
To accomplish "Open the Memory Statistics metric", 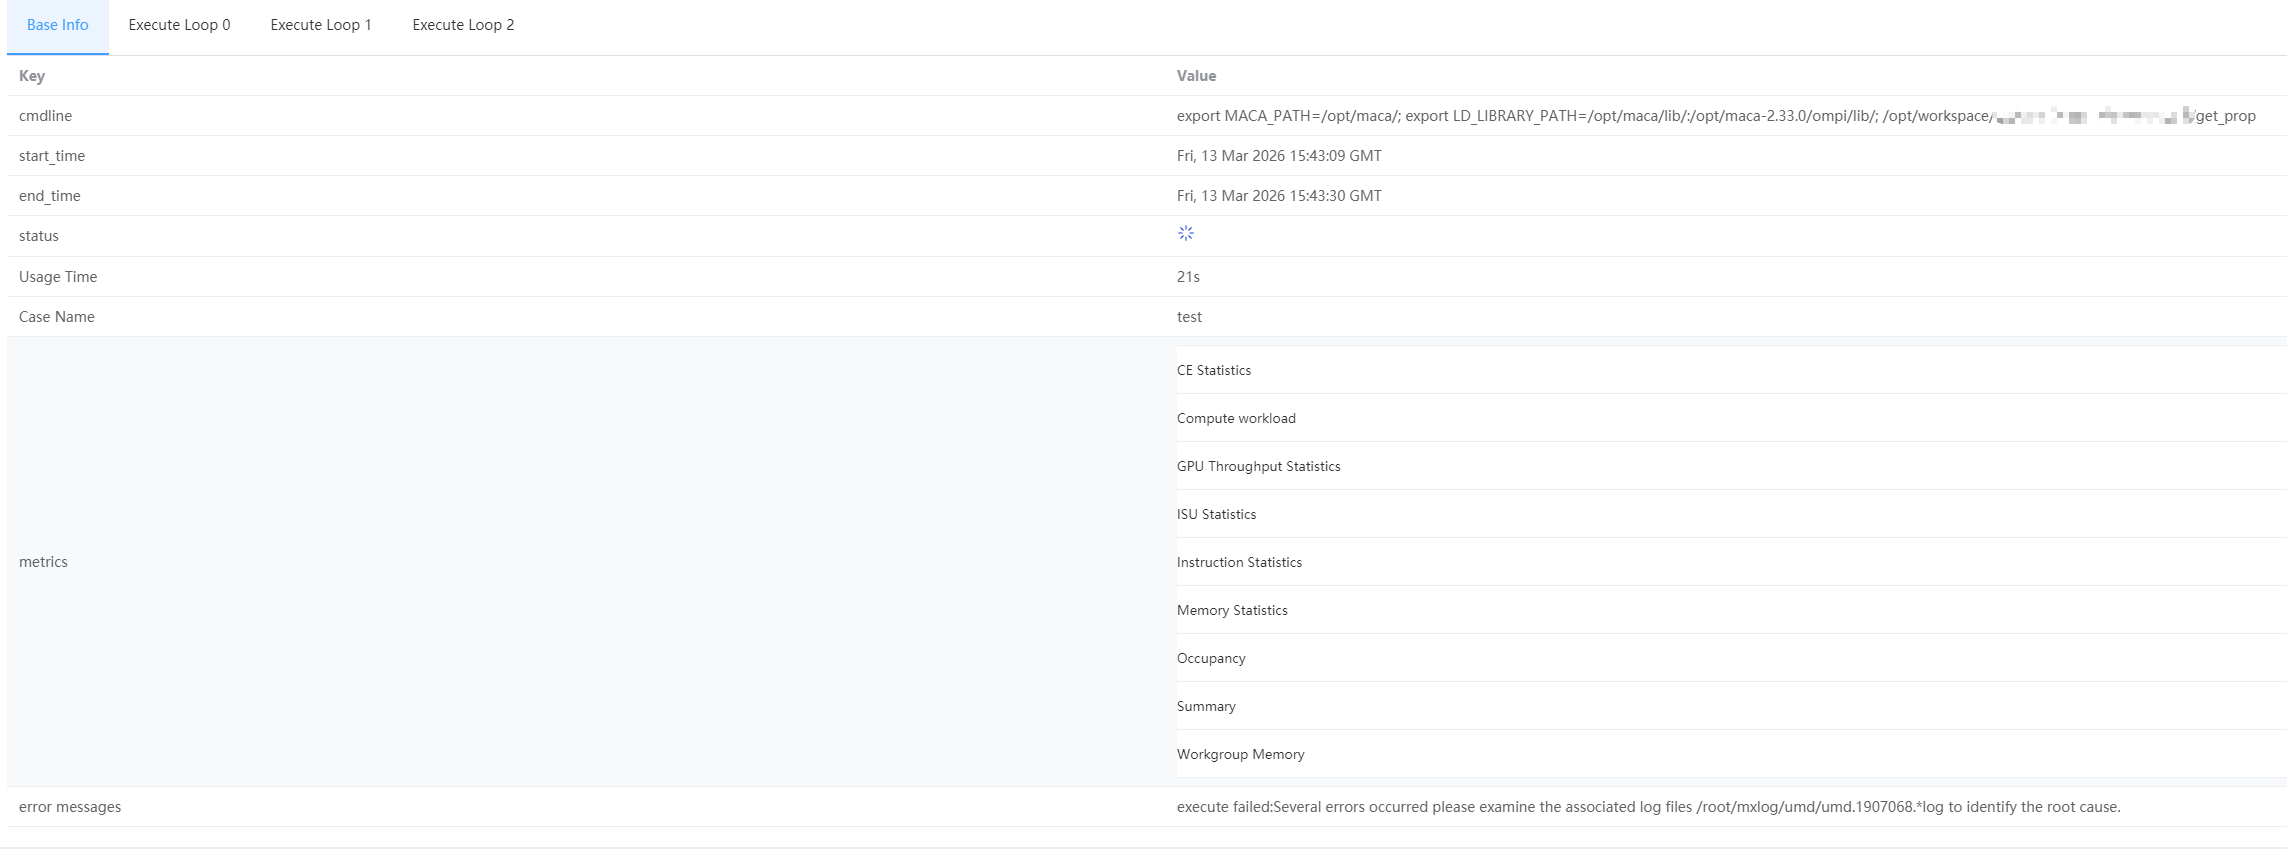I will tap(1232, 610).
